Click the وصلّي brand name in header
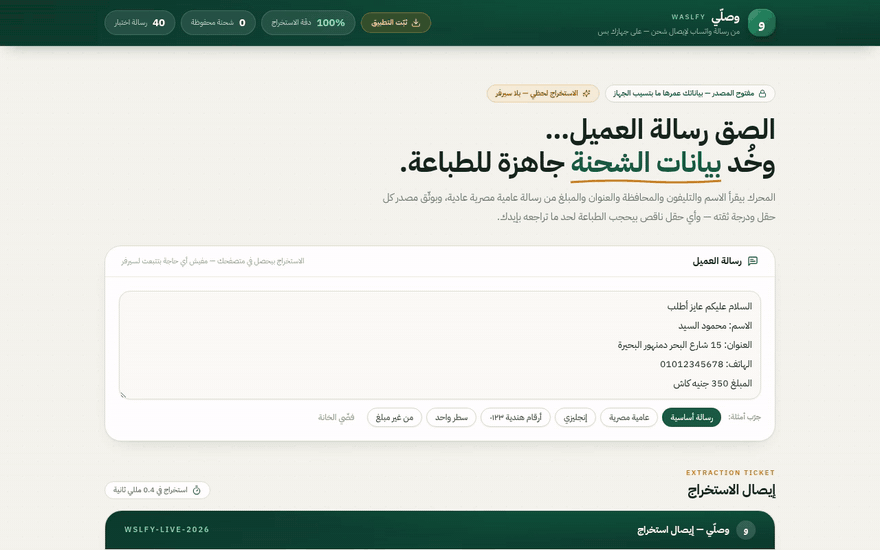Image resolution: width=880 pixels, height=550 pixels. pyautogui.click(x=726, y=17)
